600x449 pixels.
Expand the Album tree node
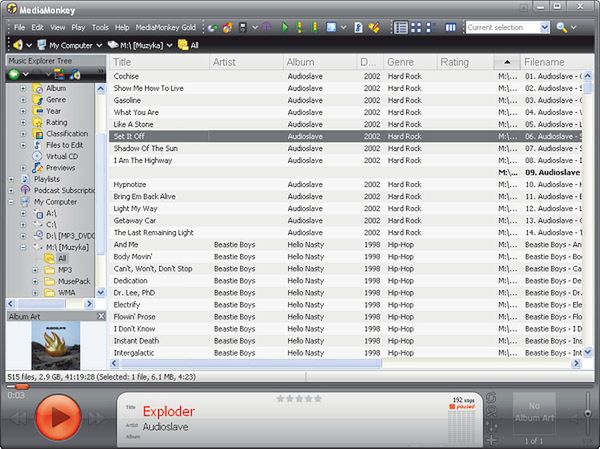(23, 88)
